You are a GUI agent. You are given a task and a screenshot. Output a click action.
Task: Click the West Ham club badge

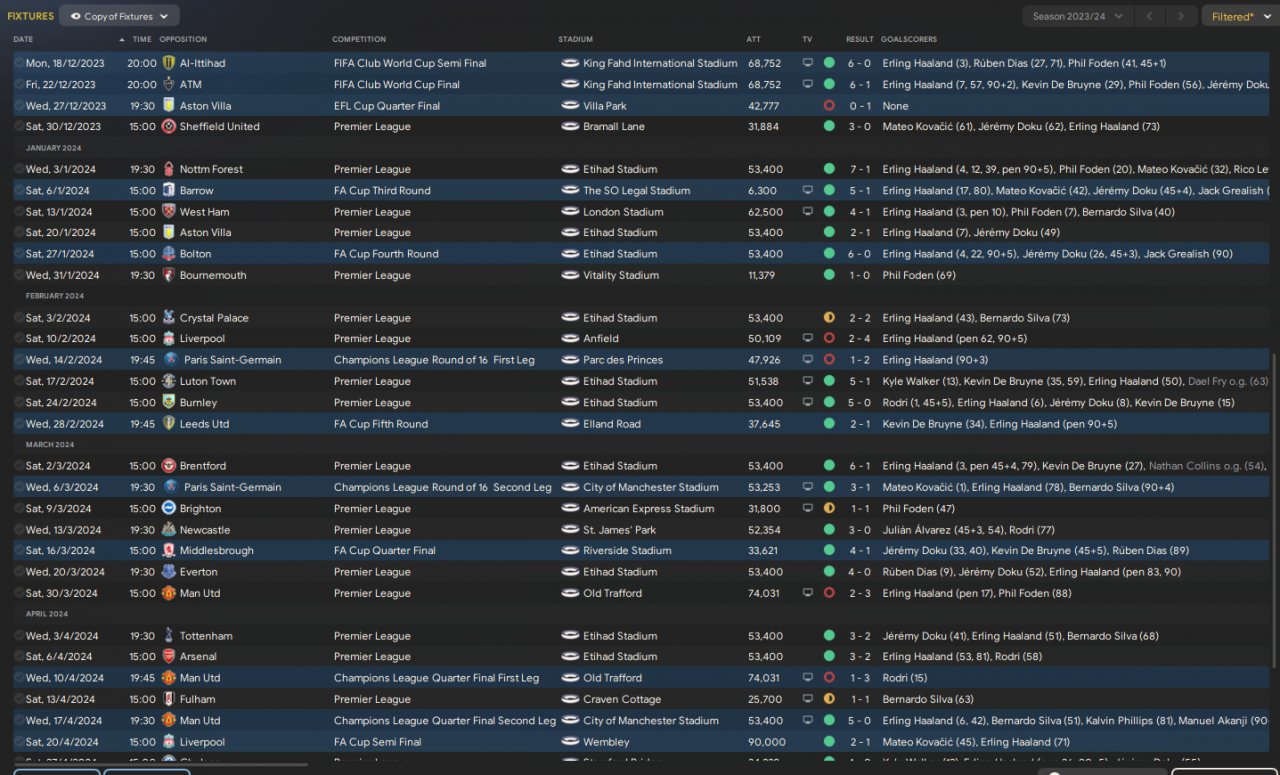[169, 212]
